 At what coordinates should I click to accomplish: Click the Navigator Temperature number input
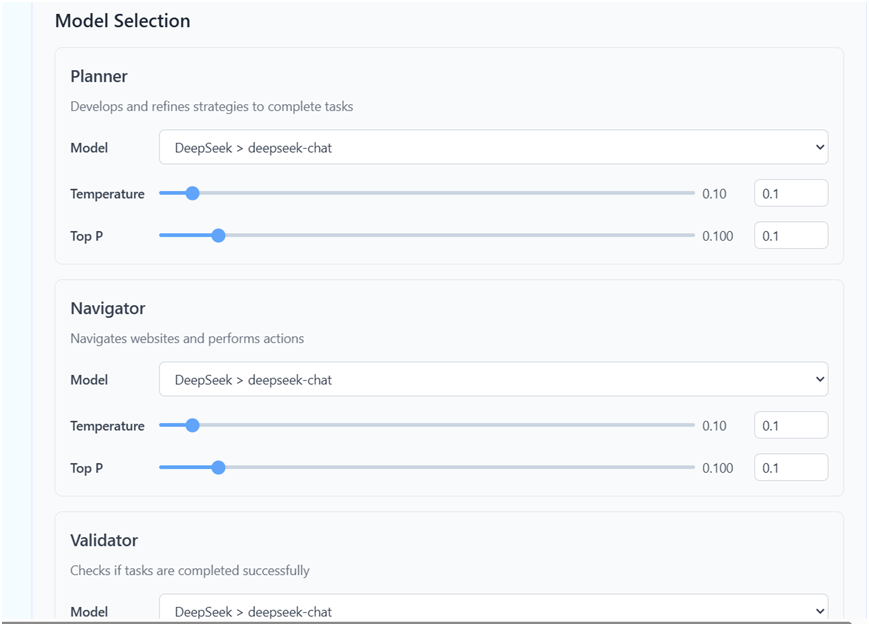click(x=791, y=425)
